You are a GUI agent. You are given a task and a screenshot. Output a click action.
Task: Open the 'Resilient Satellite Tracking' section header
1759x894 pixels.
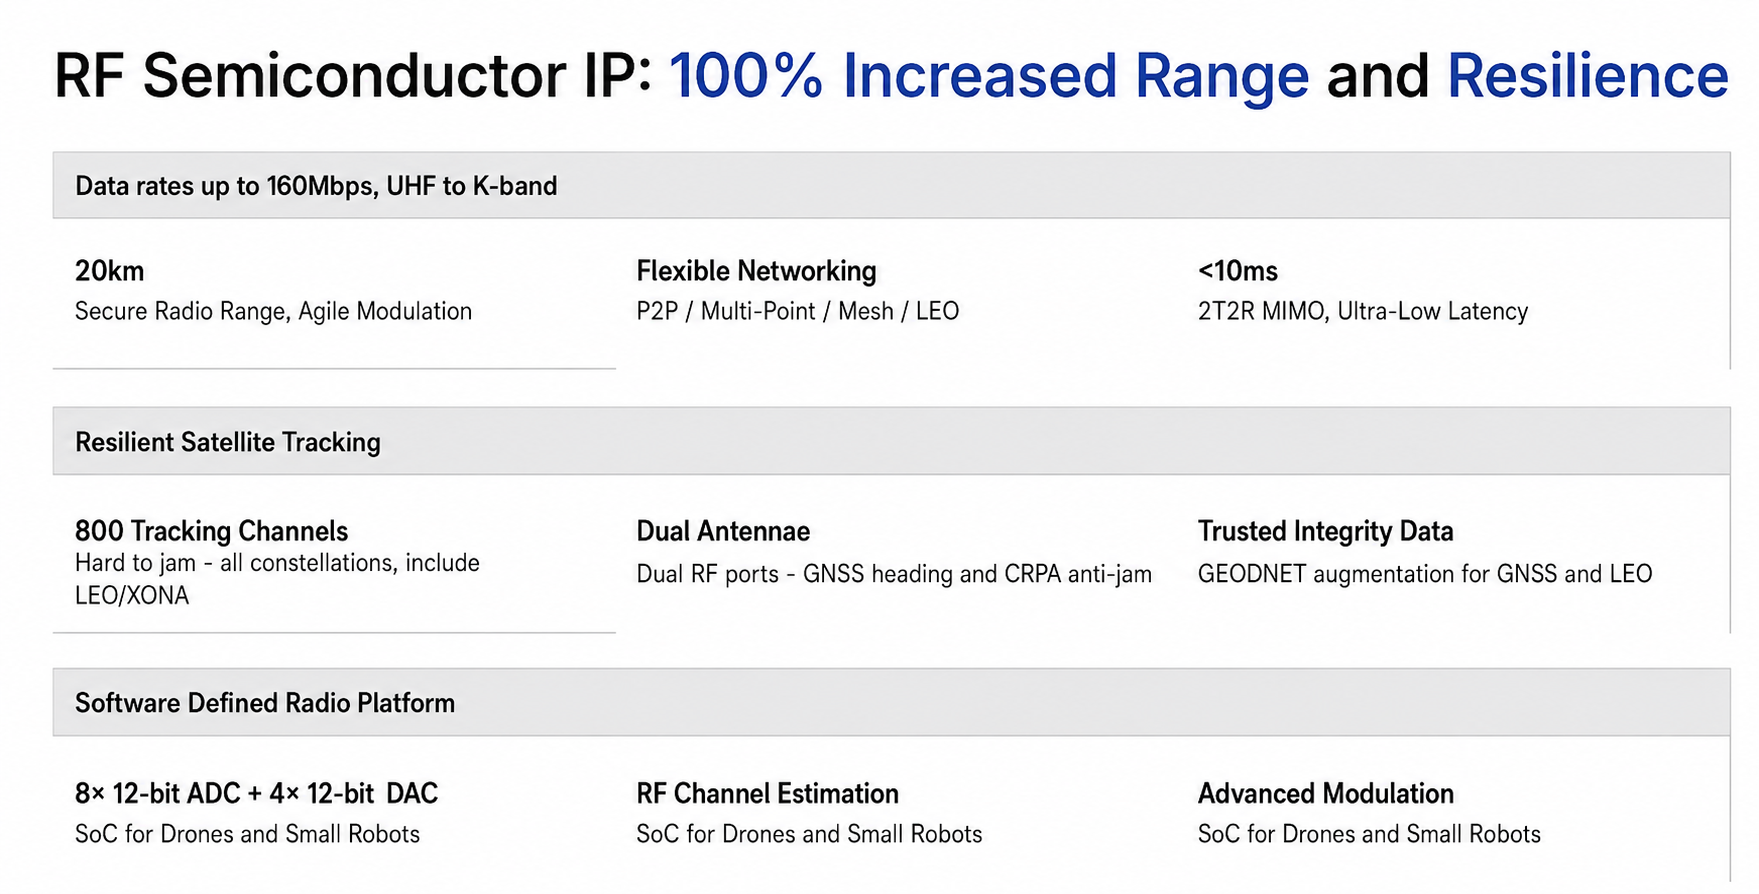[891, 441]
